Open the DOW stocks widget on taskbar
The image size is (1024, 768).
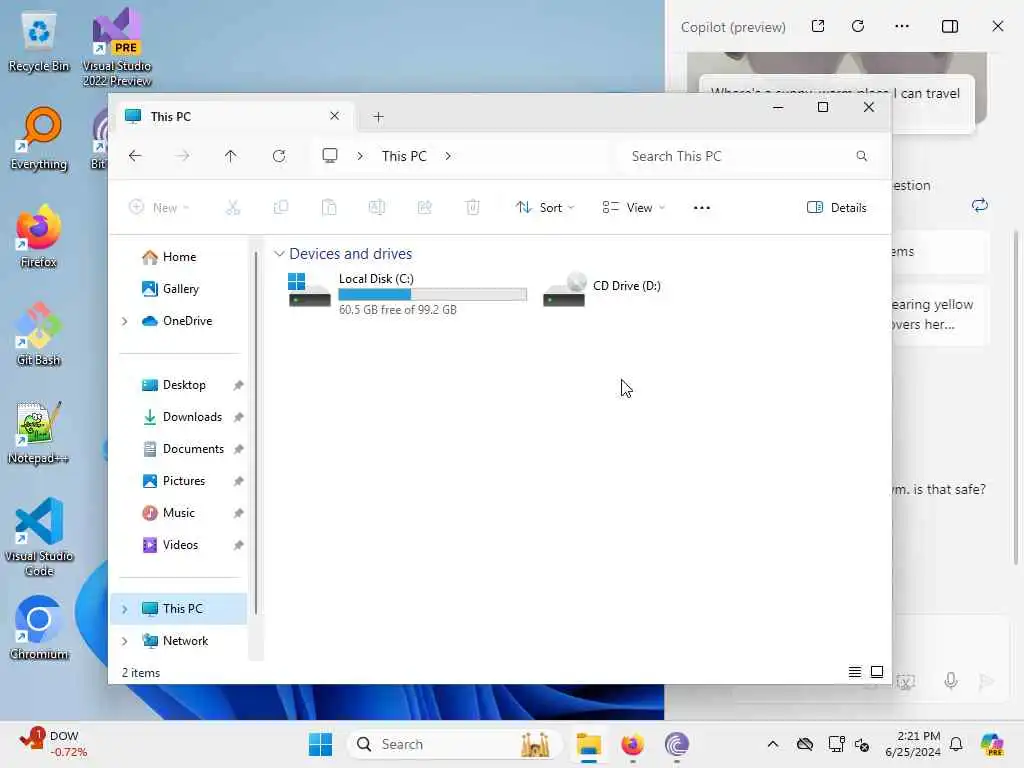pyautogui.click(x=54, y=744)
